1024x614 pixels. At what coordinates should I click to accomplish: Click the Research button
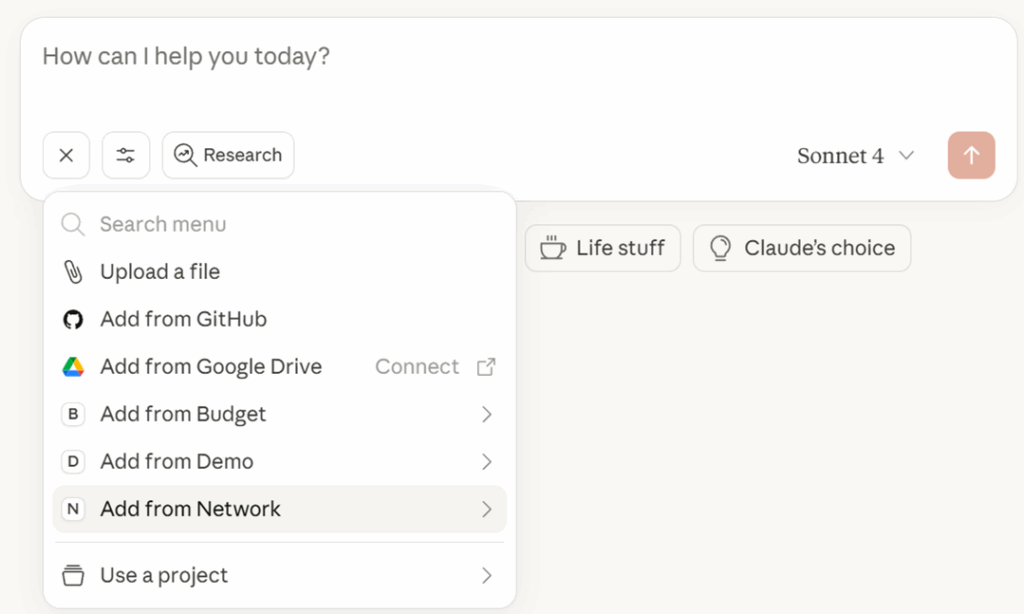(228, 155)
